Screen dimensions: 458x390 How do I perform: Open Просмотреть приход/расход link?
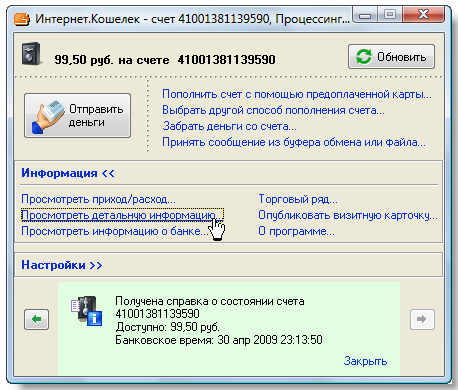pyautogui.click(x=98, y=199)
